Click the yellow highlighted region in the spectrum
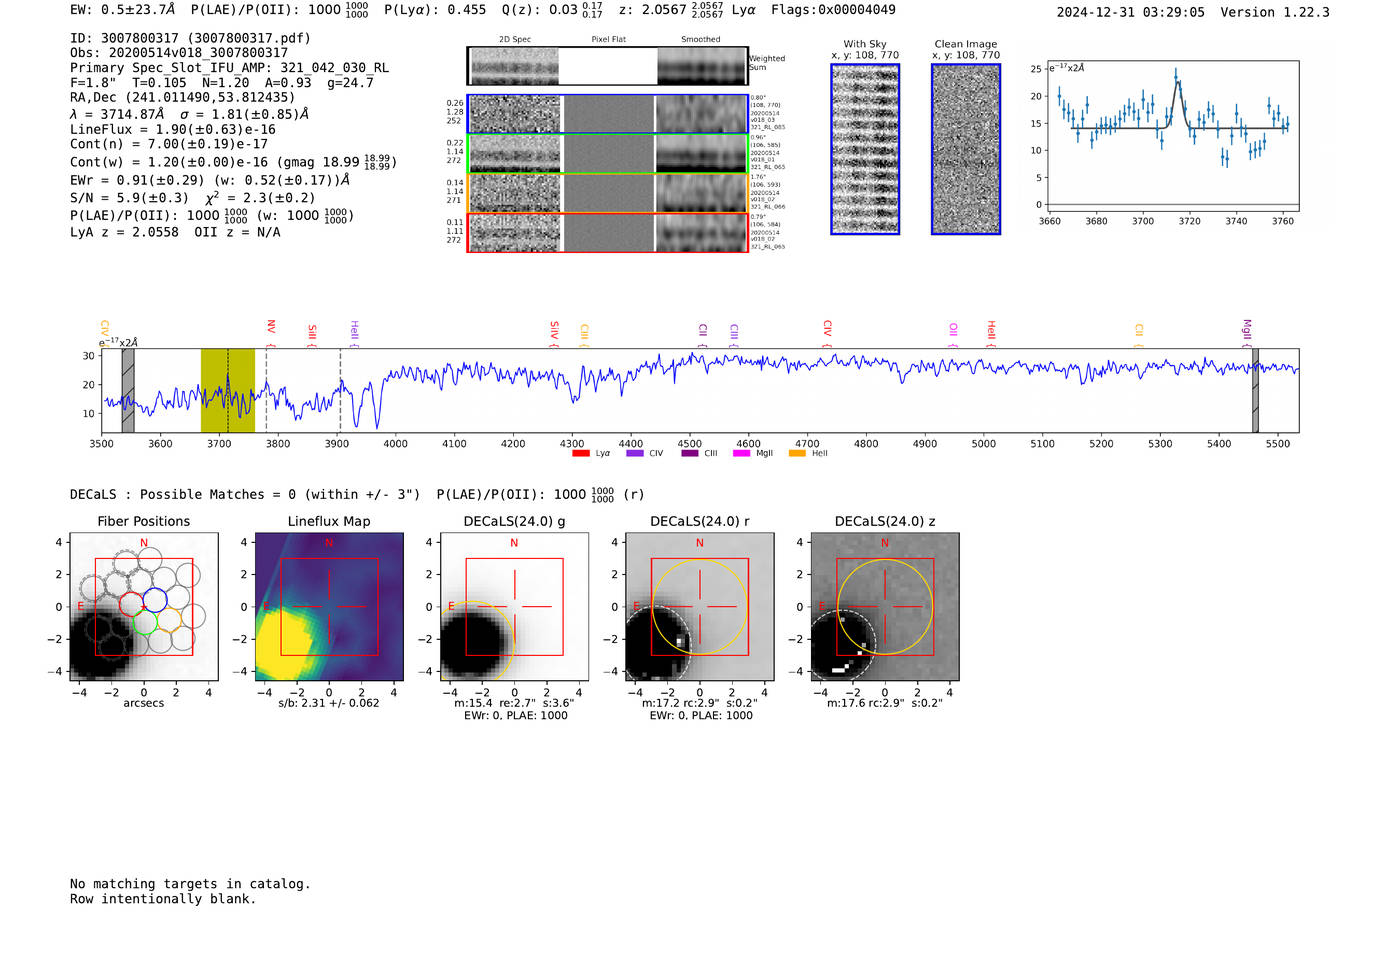This screenshot has height=953, width=1400. tap(228, 390)
